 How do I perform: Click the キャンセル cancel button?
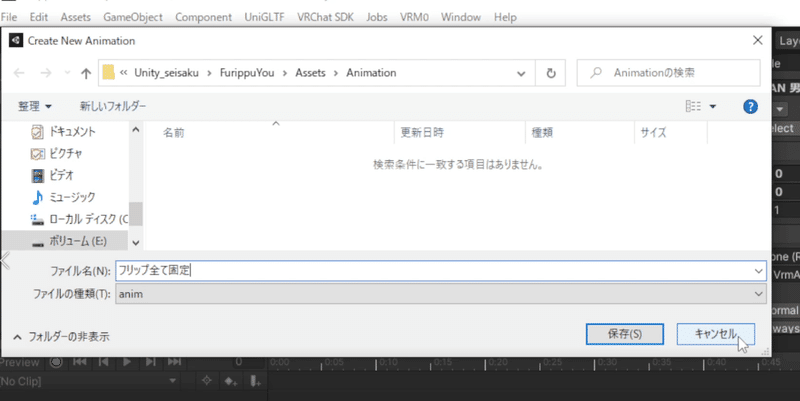click(x=715, y=334)
